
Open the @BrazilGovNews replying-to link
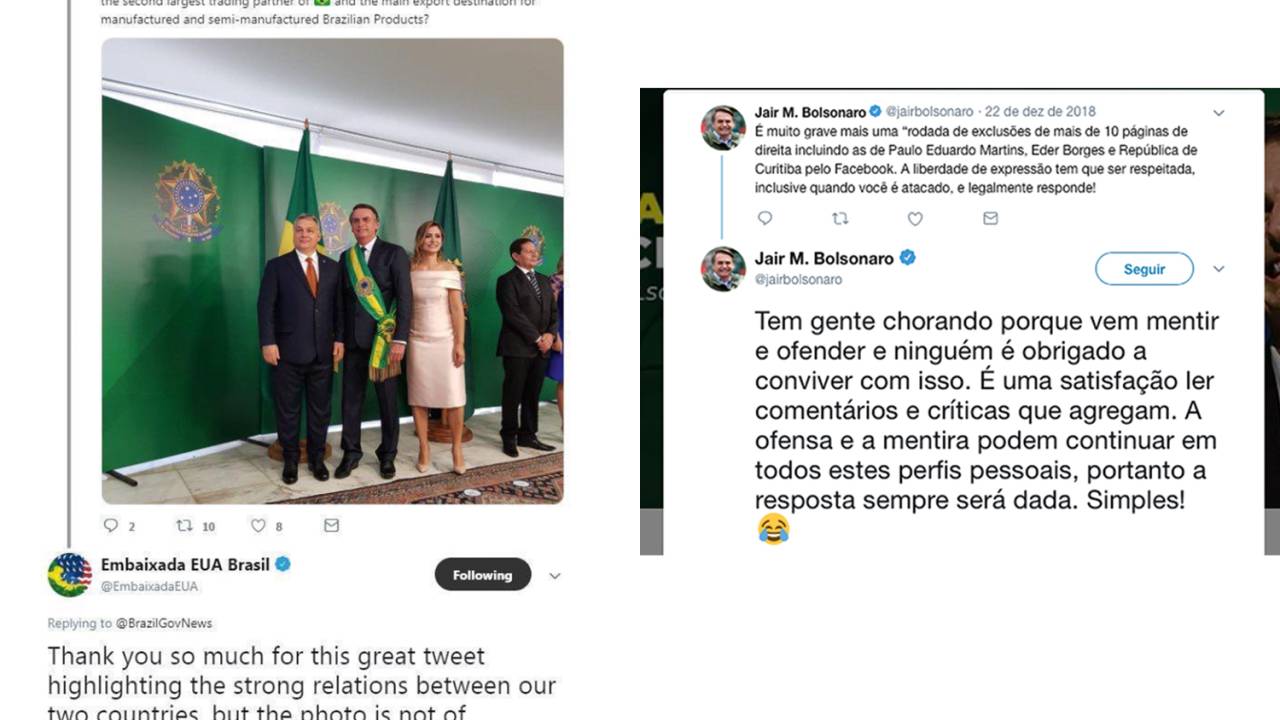(164, 623)
